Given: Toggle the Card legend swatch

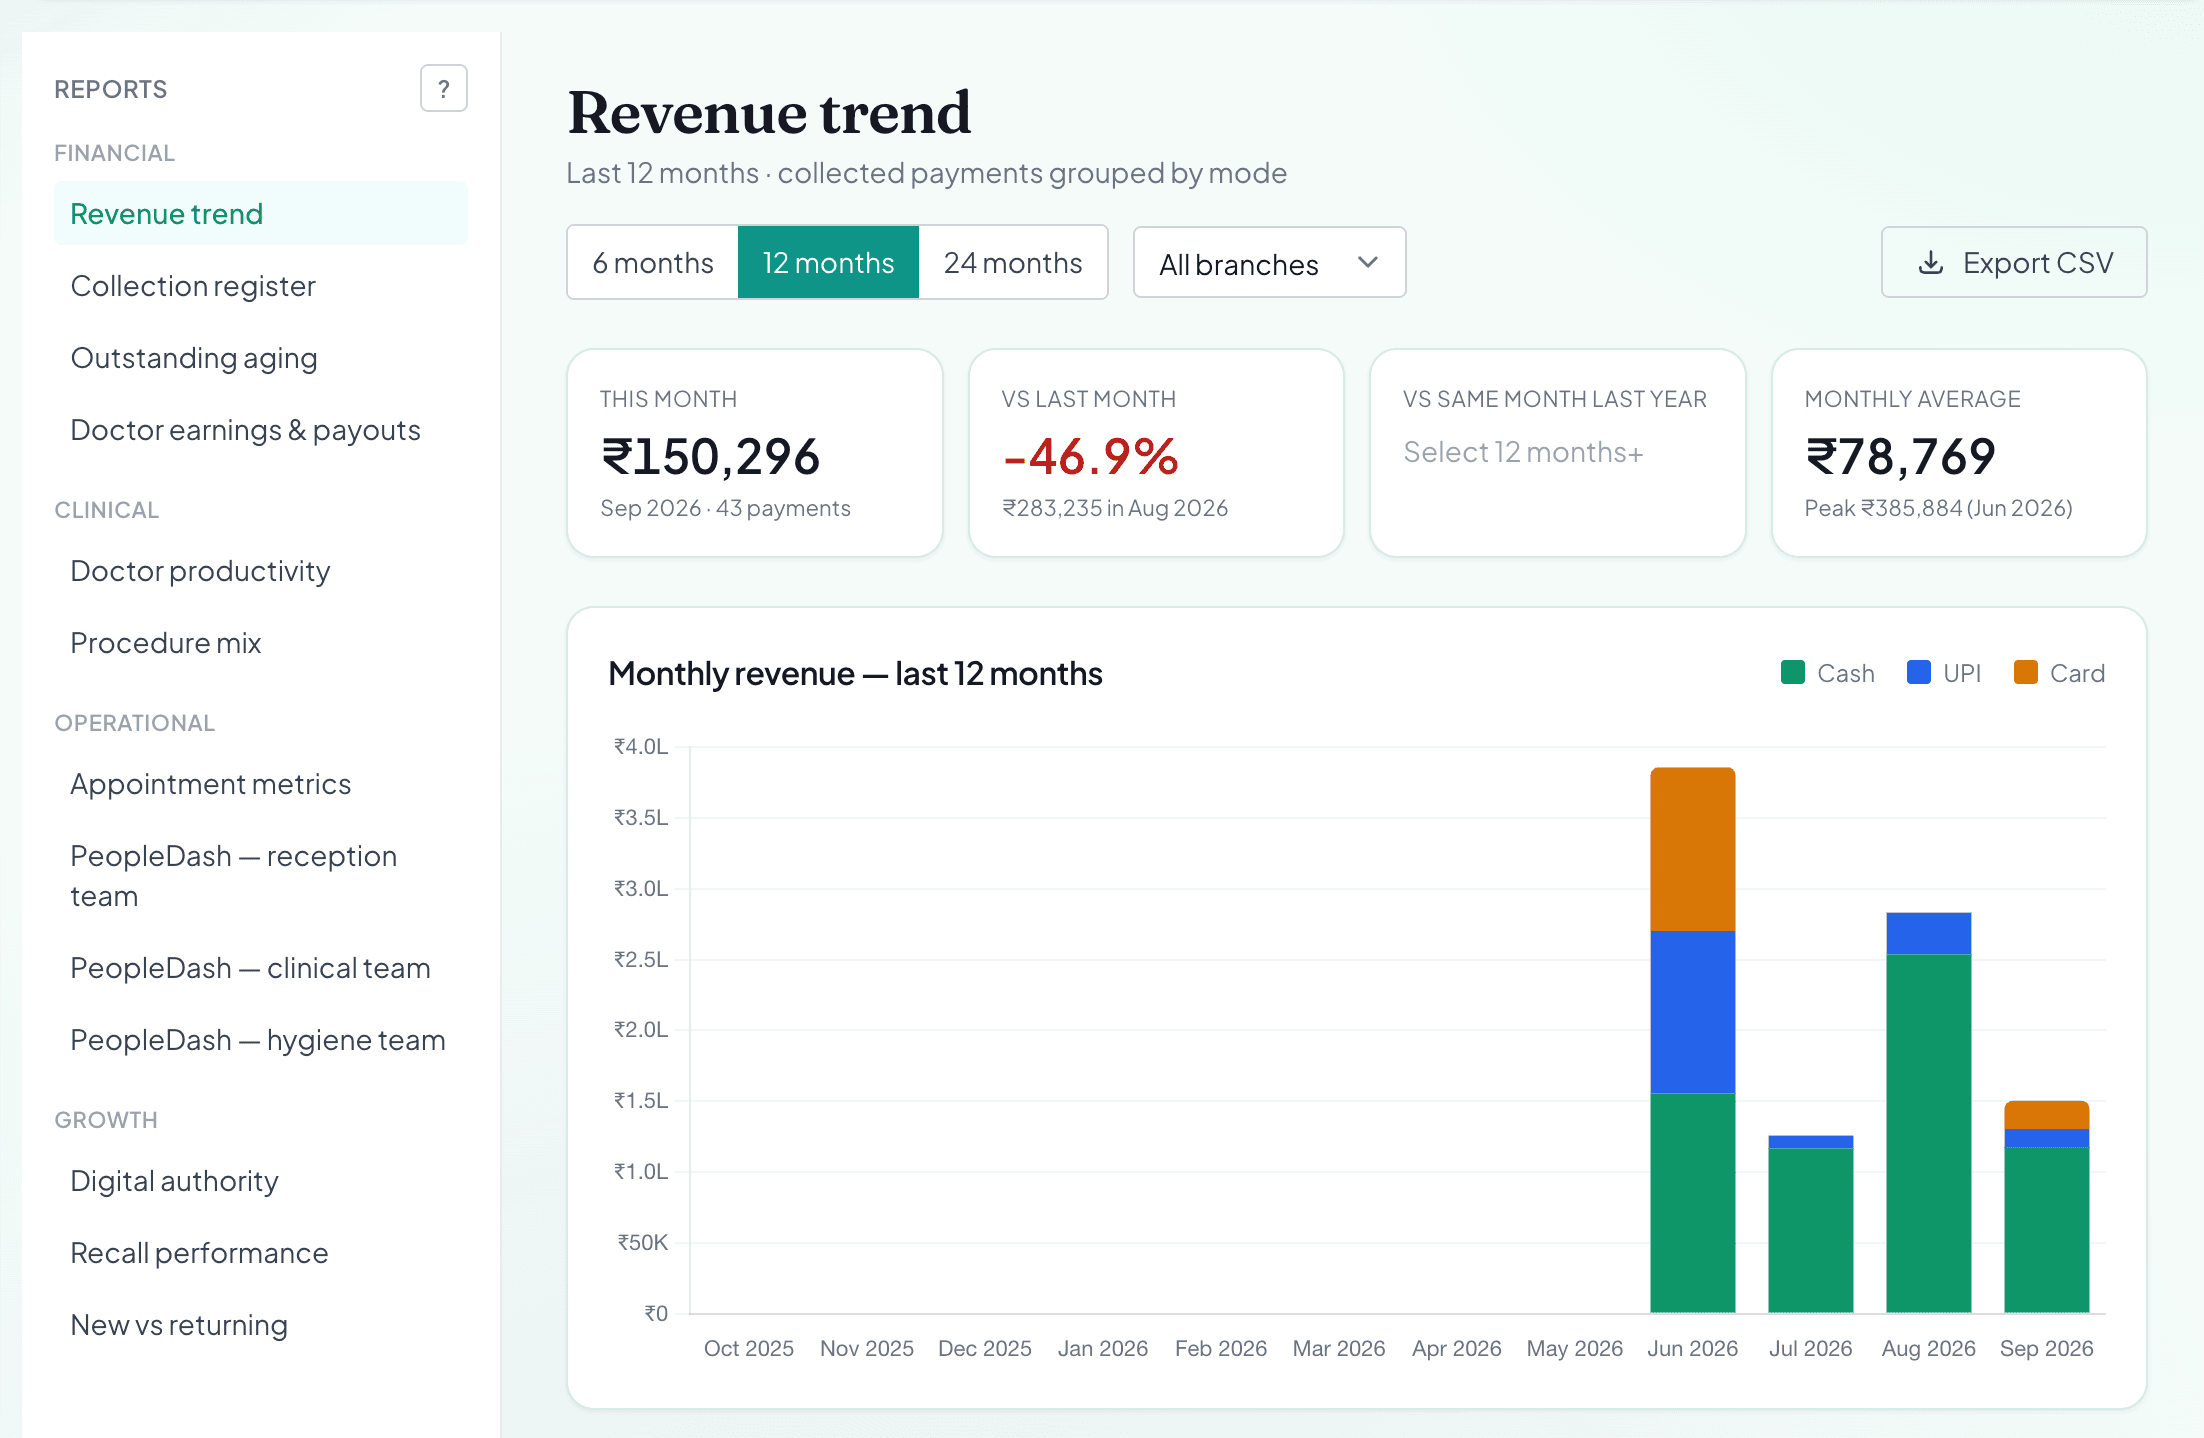Looking at the screenshot, I should point(2026,672).
